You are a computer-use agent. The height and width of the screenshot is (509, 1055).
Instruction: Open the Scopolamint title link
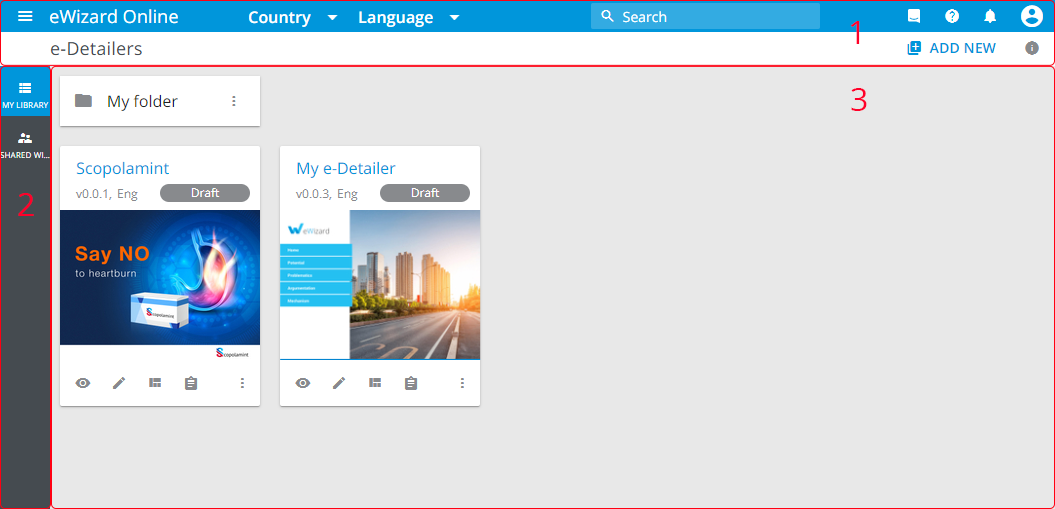123,168
